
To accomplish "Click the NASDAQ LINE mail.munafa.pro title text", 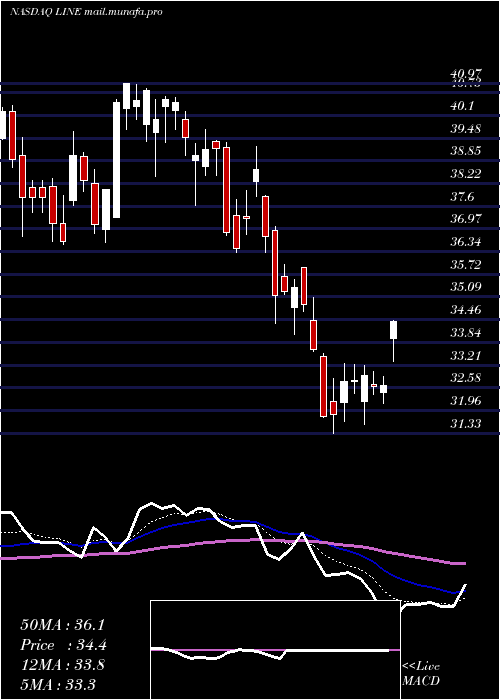I will (86, 12).
